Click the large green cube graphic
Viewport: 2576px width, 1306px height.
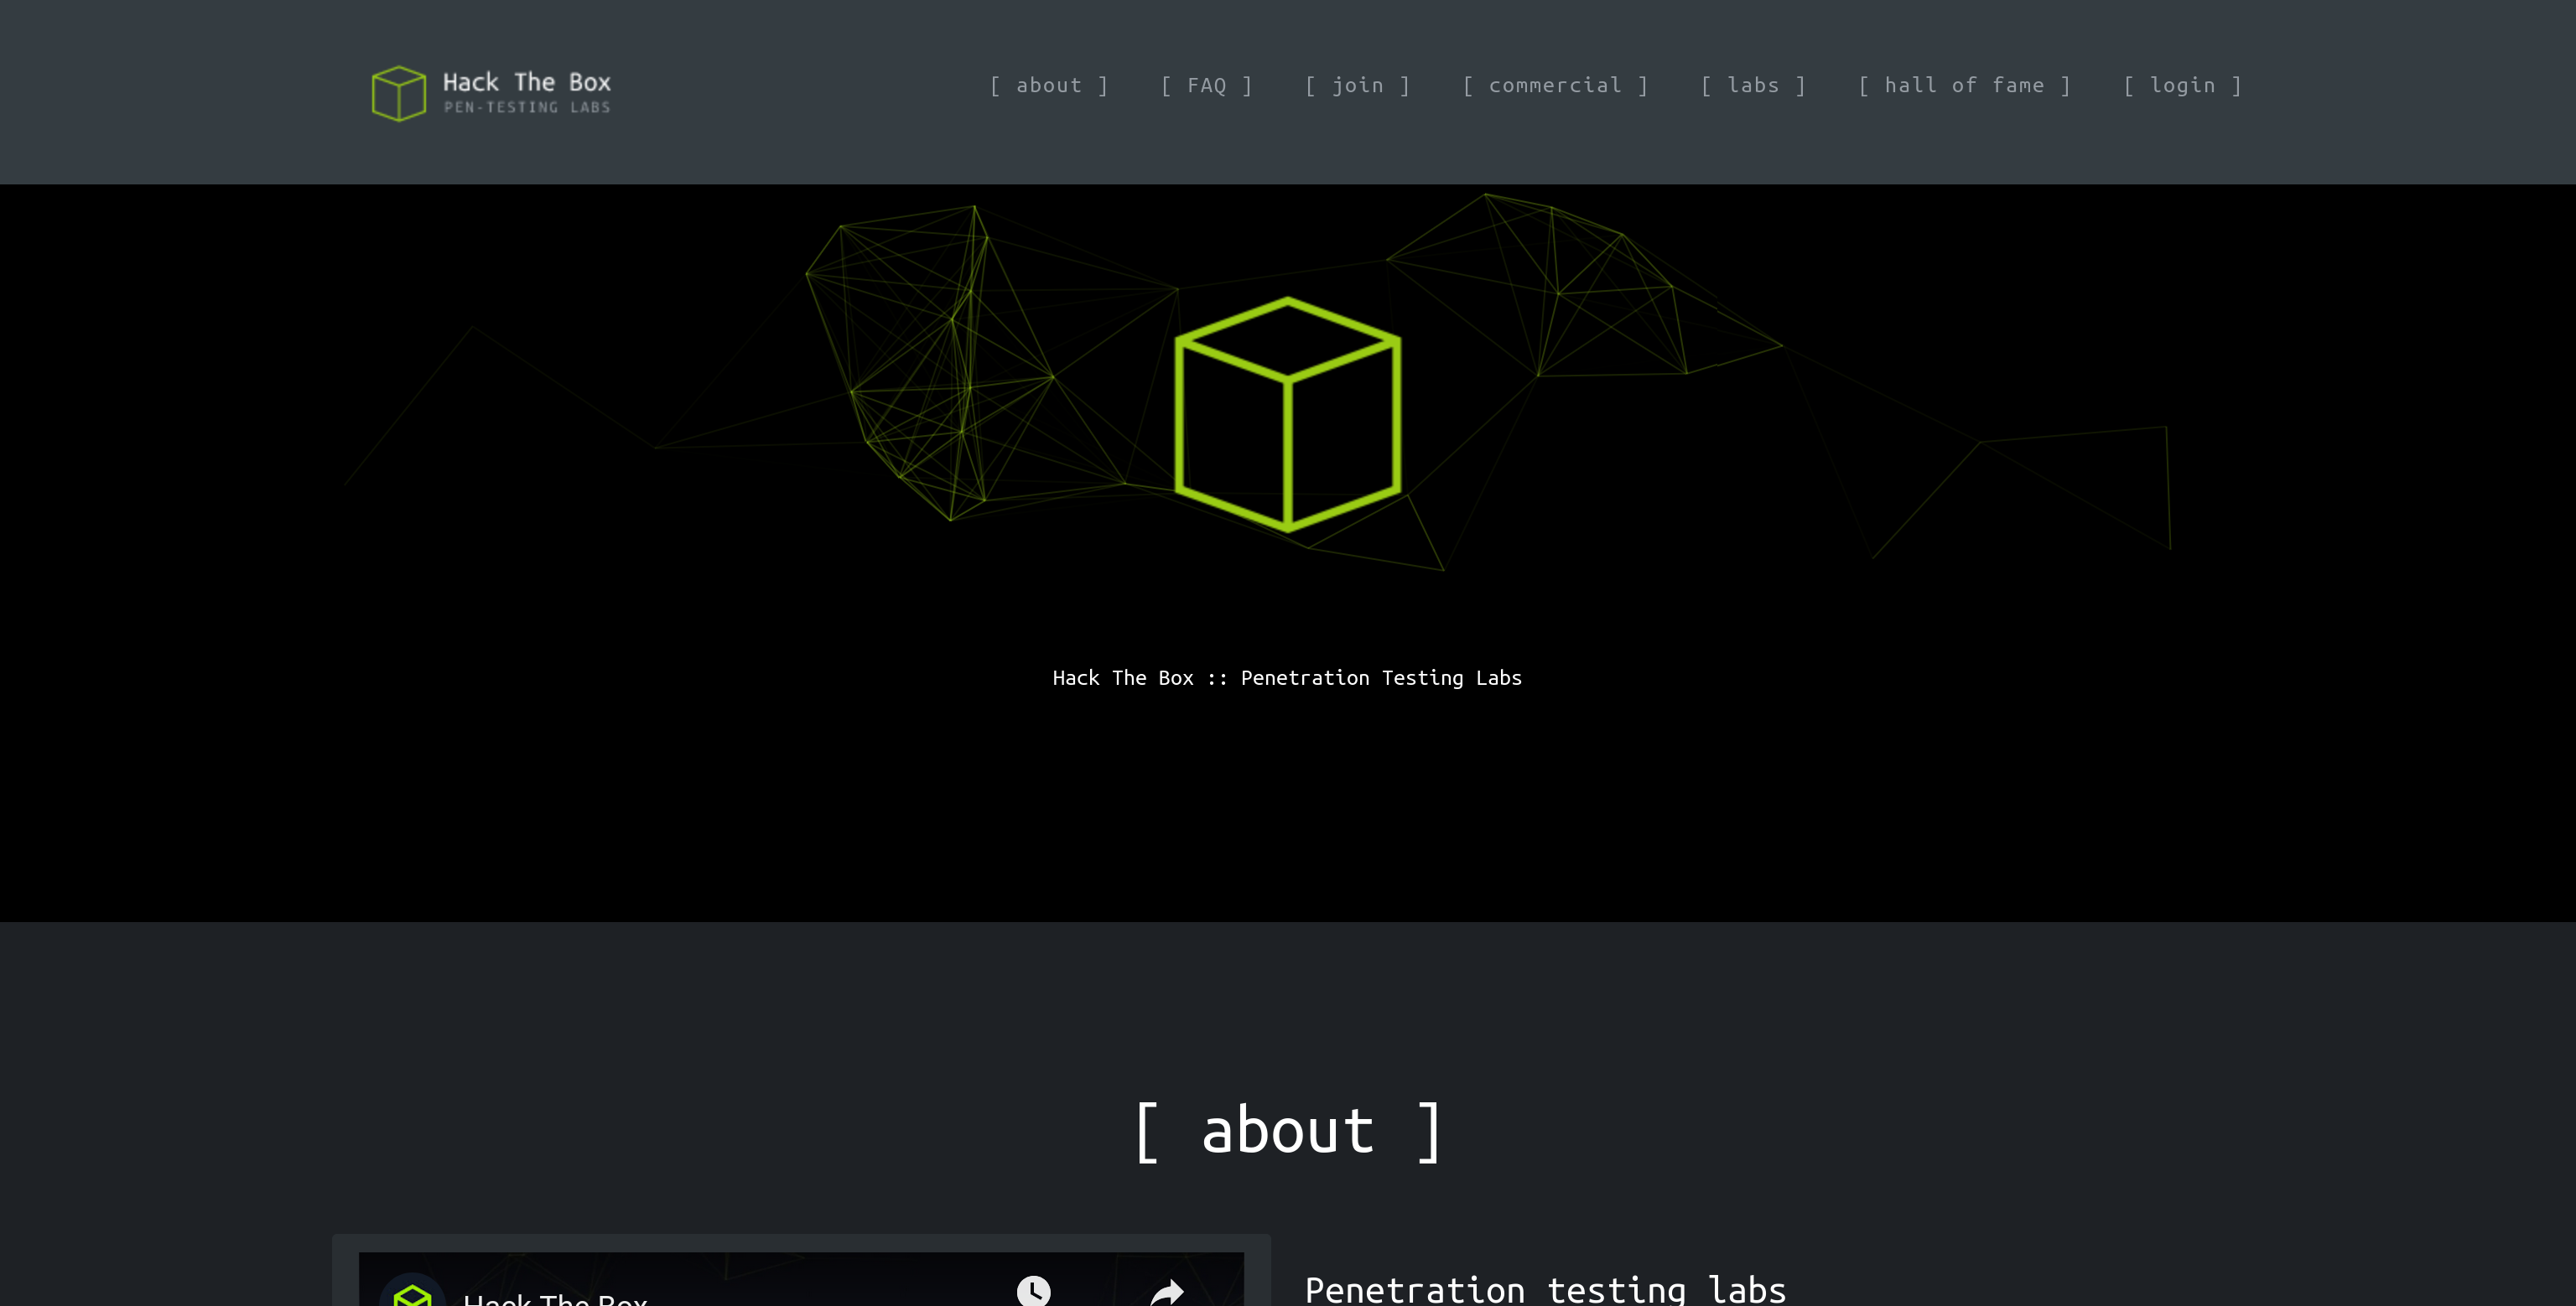[1288, 414]
